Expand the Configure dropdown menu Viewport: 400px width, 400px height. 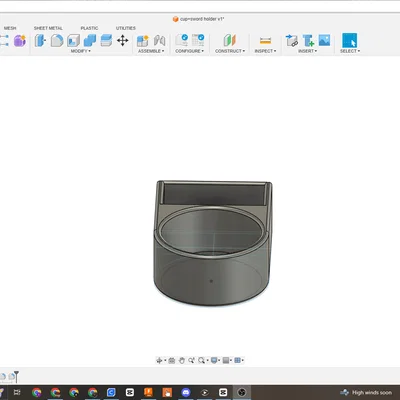click(189, 51)
